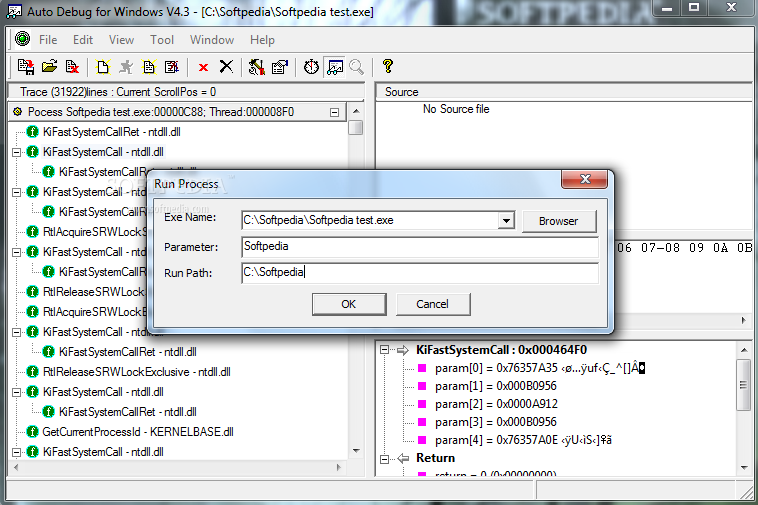The image size is (758, 505).
Task: Click trace tree scrollbar up arrow
Action: point(356,111)
